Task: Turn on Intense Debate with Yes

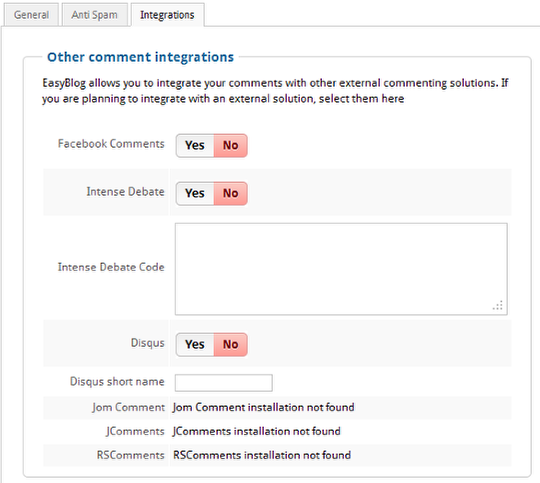Action: tap(195, 193)
